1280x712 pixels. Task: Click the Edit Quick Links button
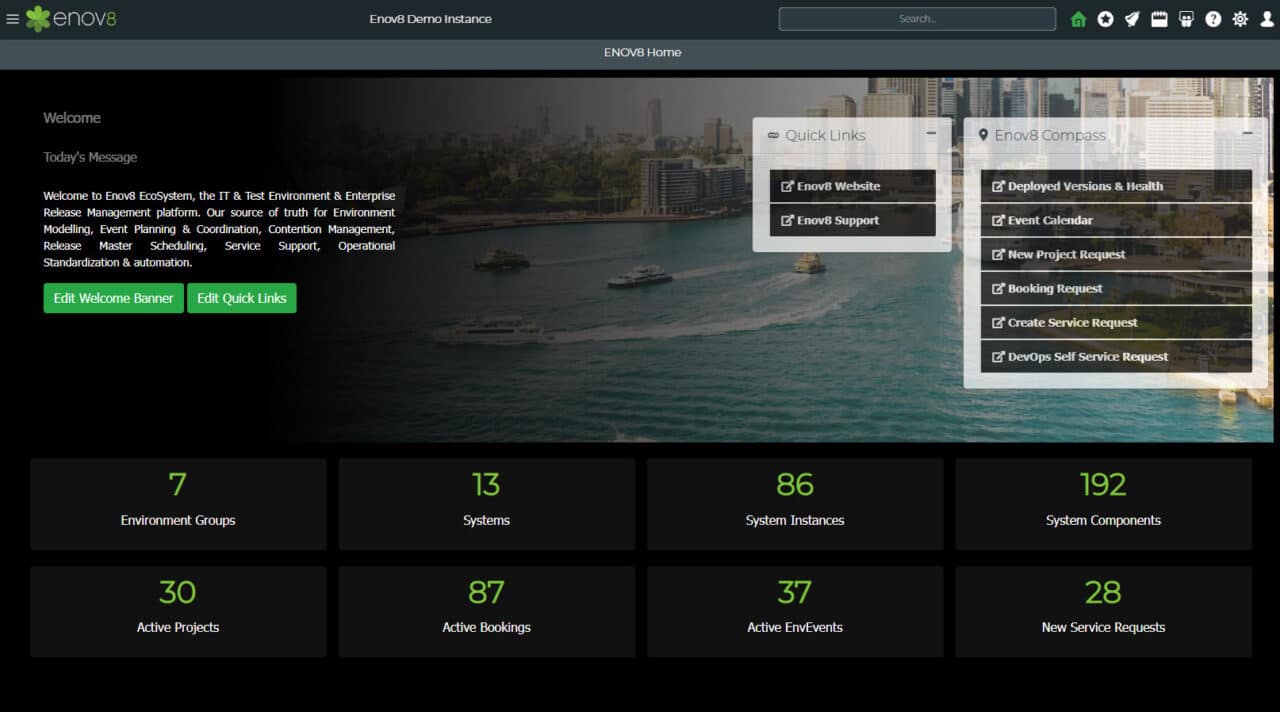(242, 298)
